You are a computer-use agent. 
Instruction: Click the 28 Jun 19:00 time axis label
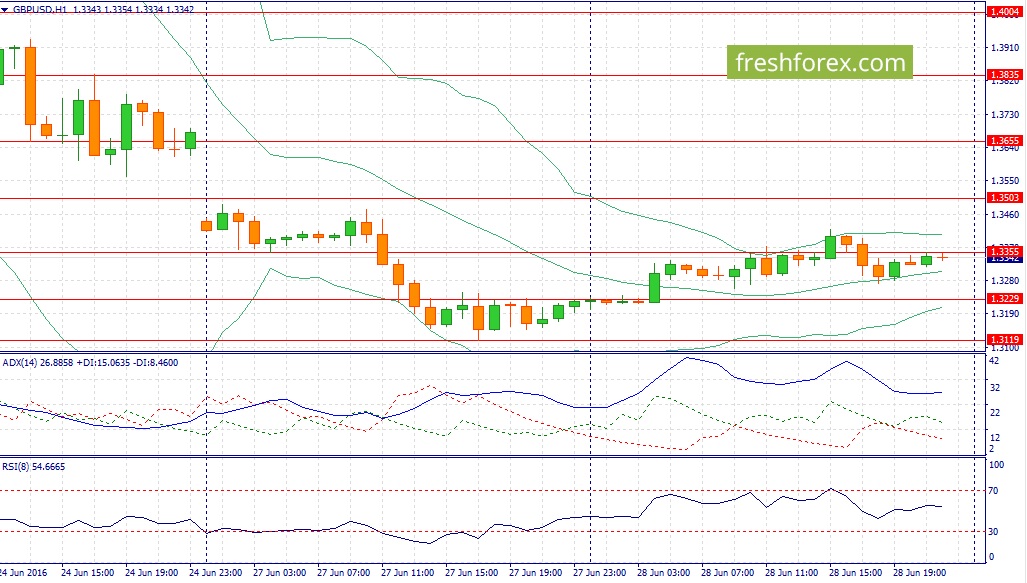click(919, 574)
